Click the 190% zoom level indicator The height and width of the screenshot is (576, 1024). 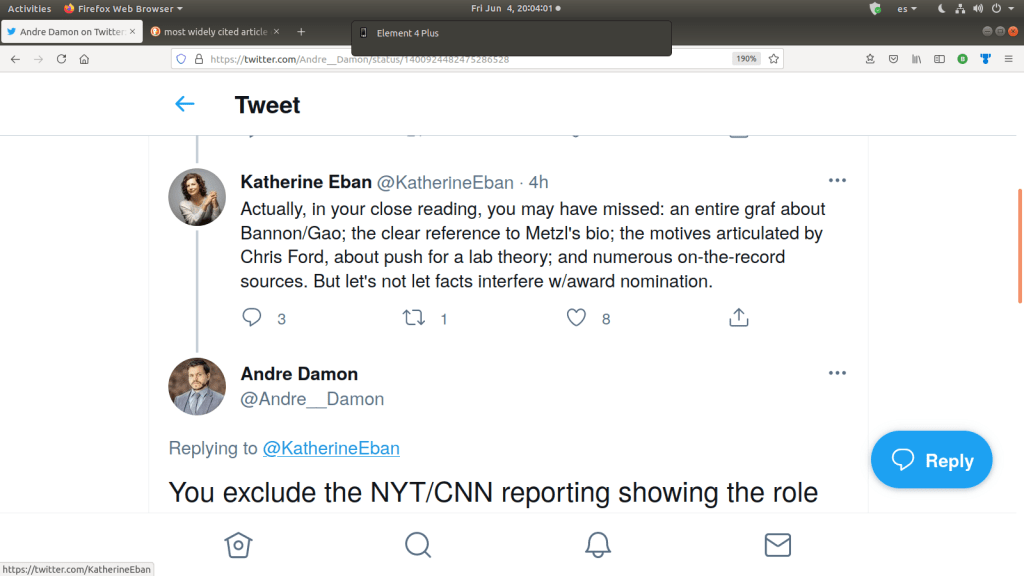point(746,59)
